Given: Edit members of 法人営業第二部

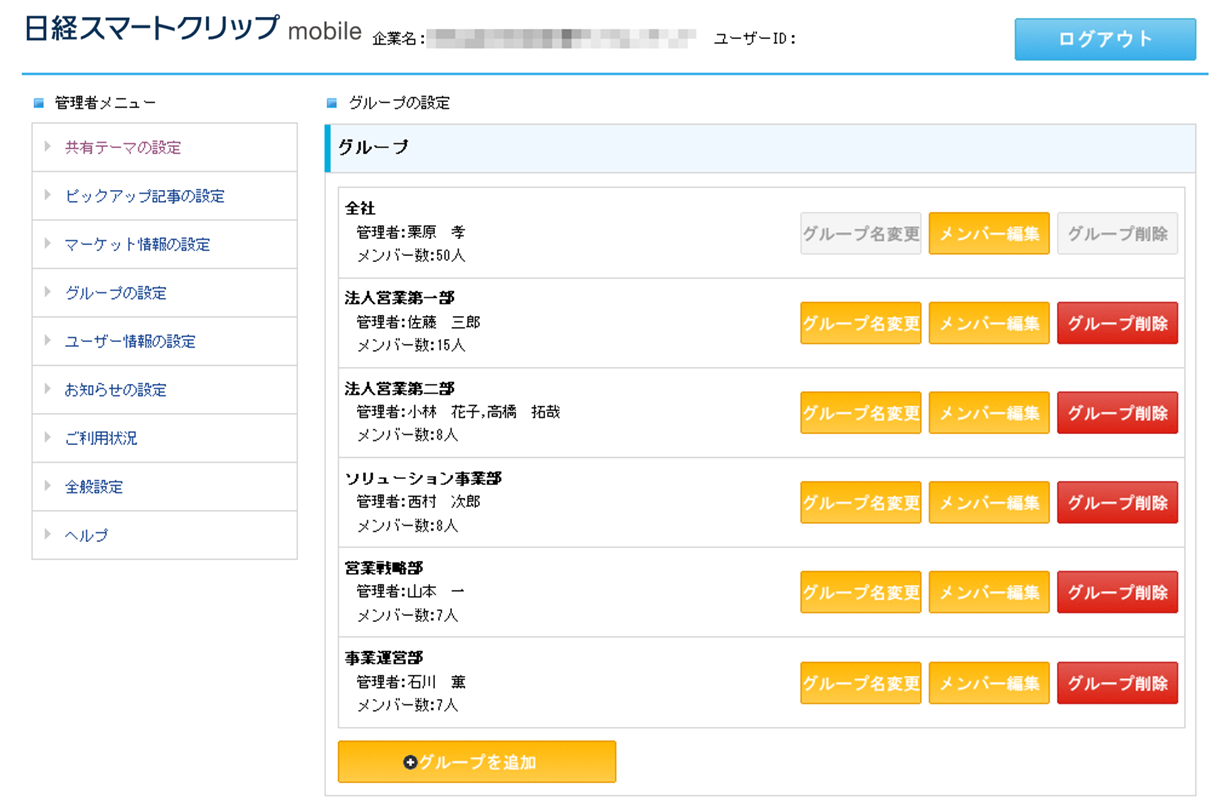Looking at the screenshot, I should coord(989,413).
